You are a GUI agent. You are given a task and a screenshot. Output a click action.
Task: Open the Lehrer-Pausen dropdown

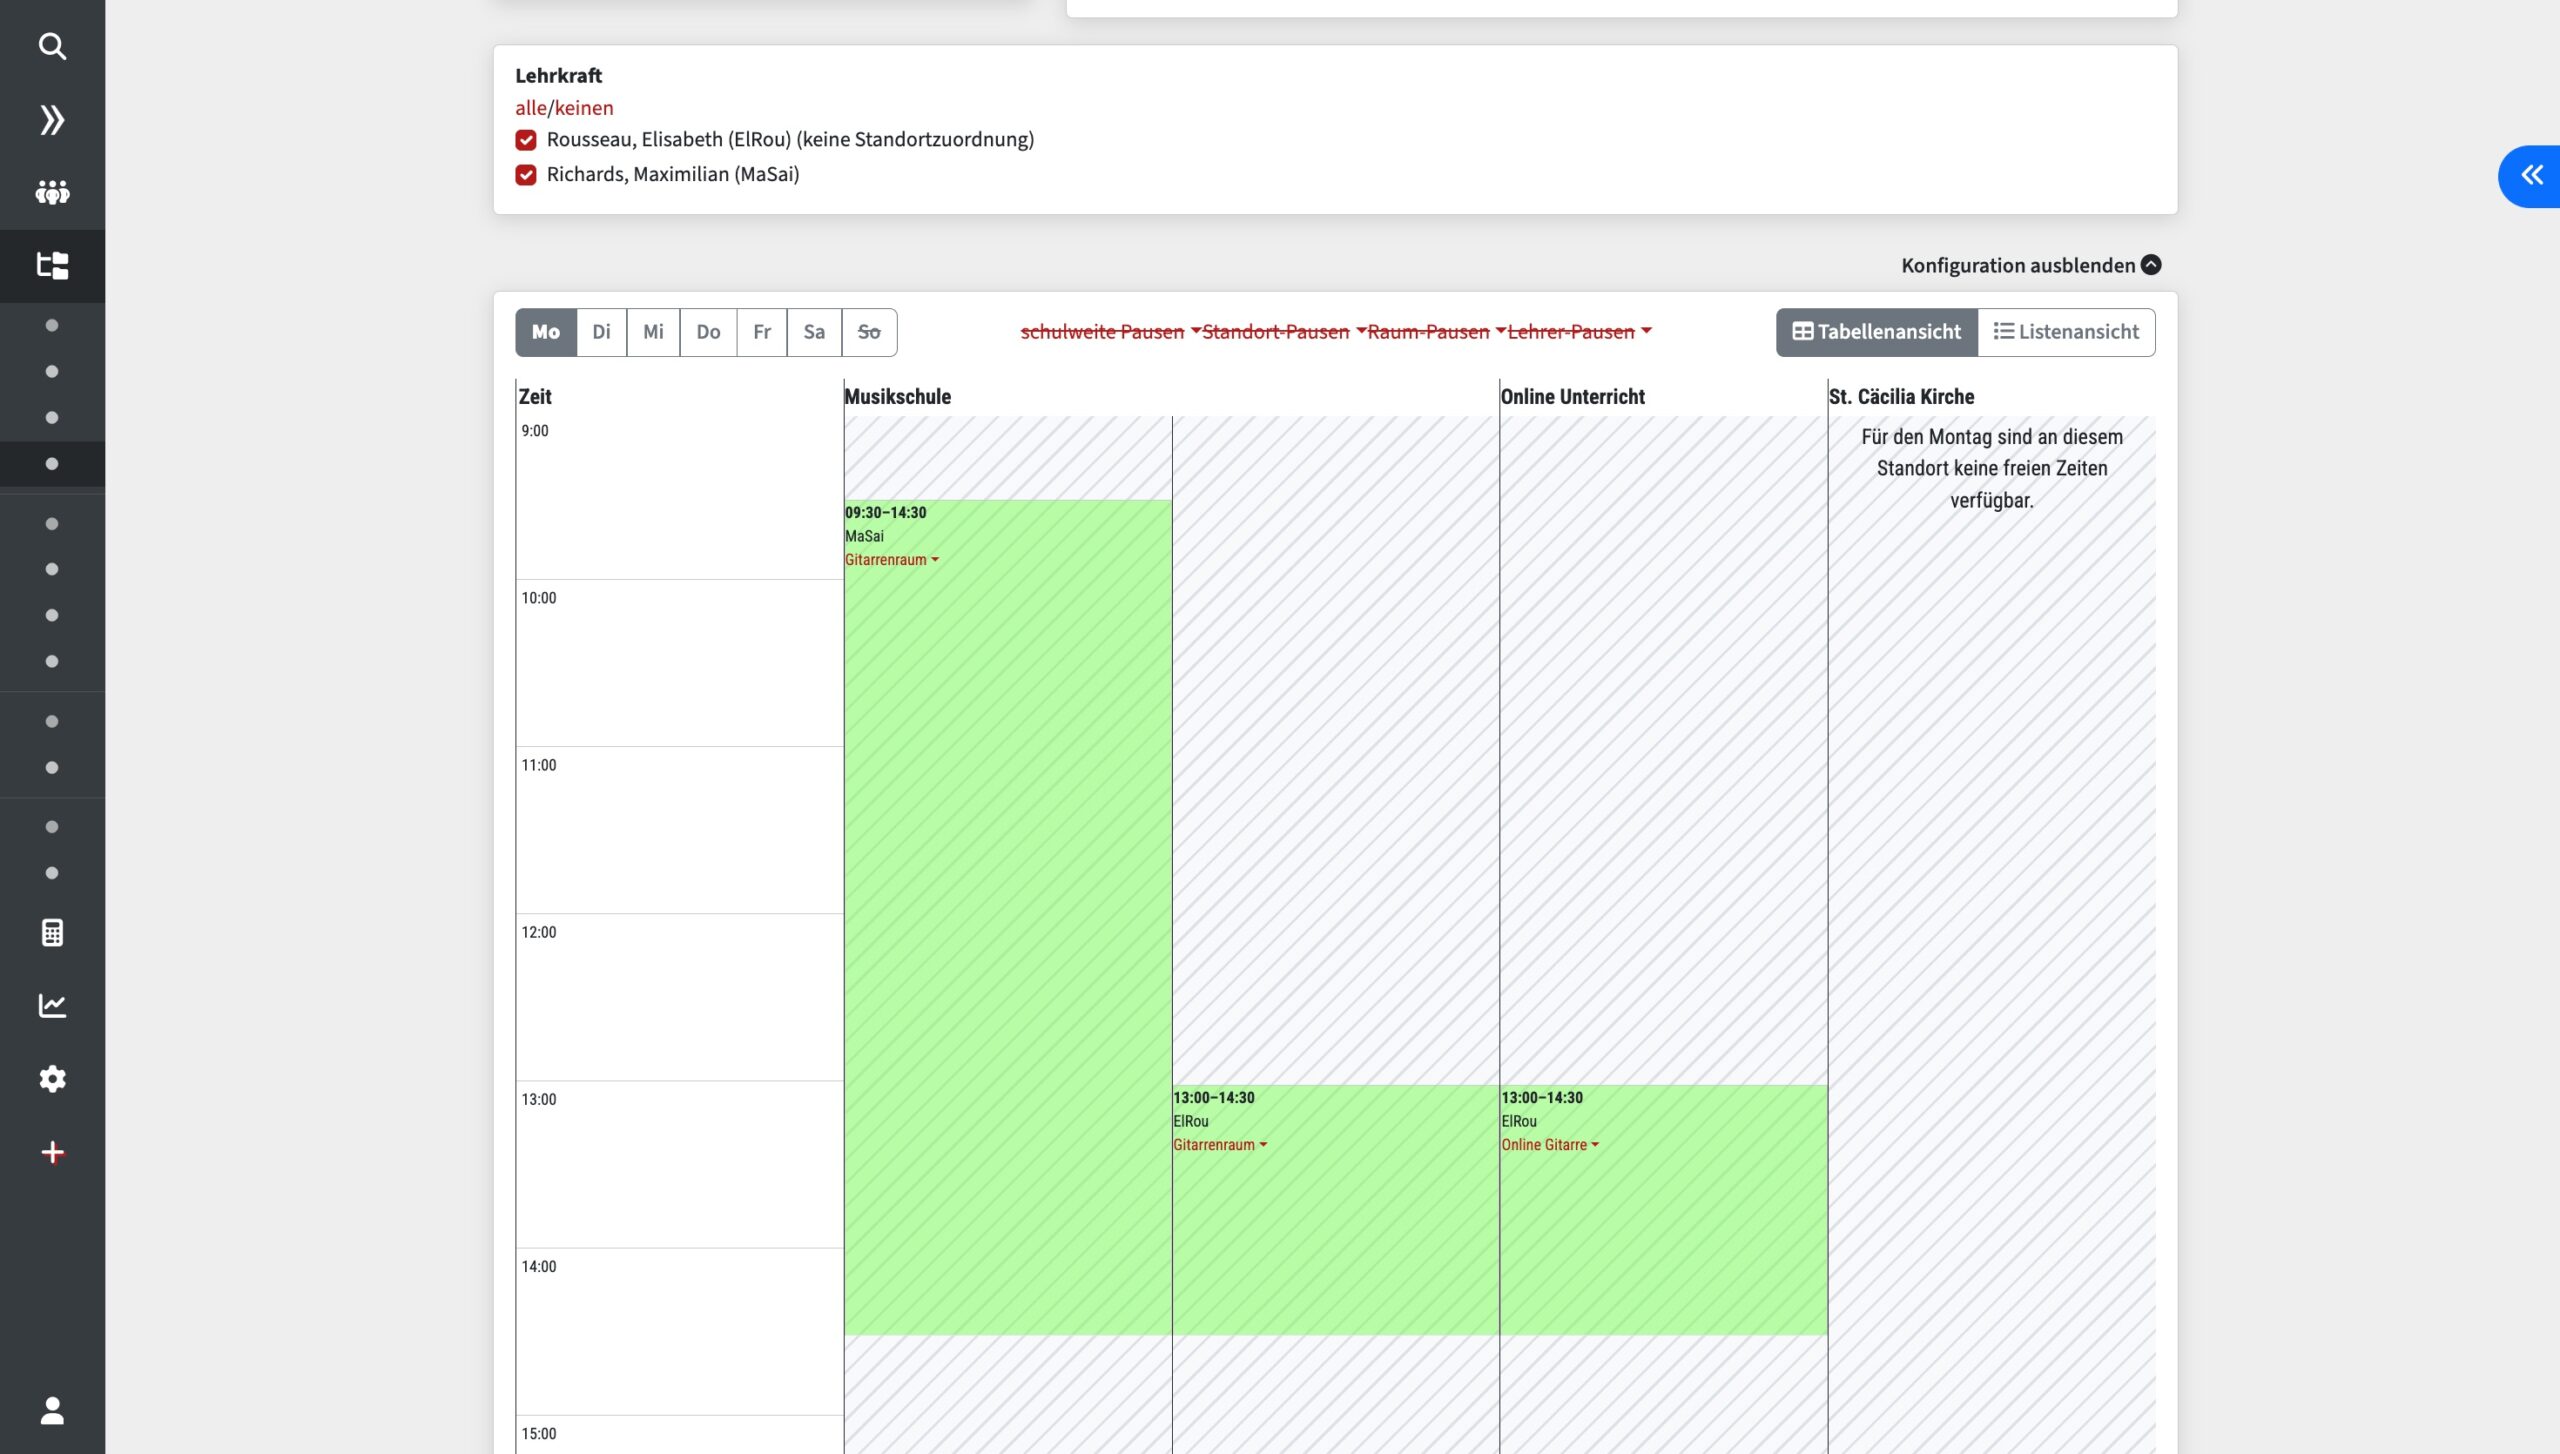1579,332
